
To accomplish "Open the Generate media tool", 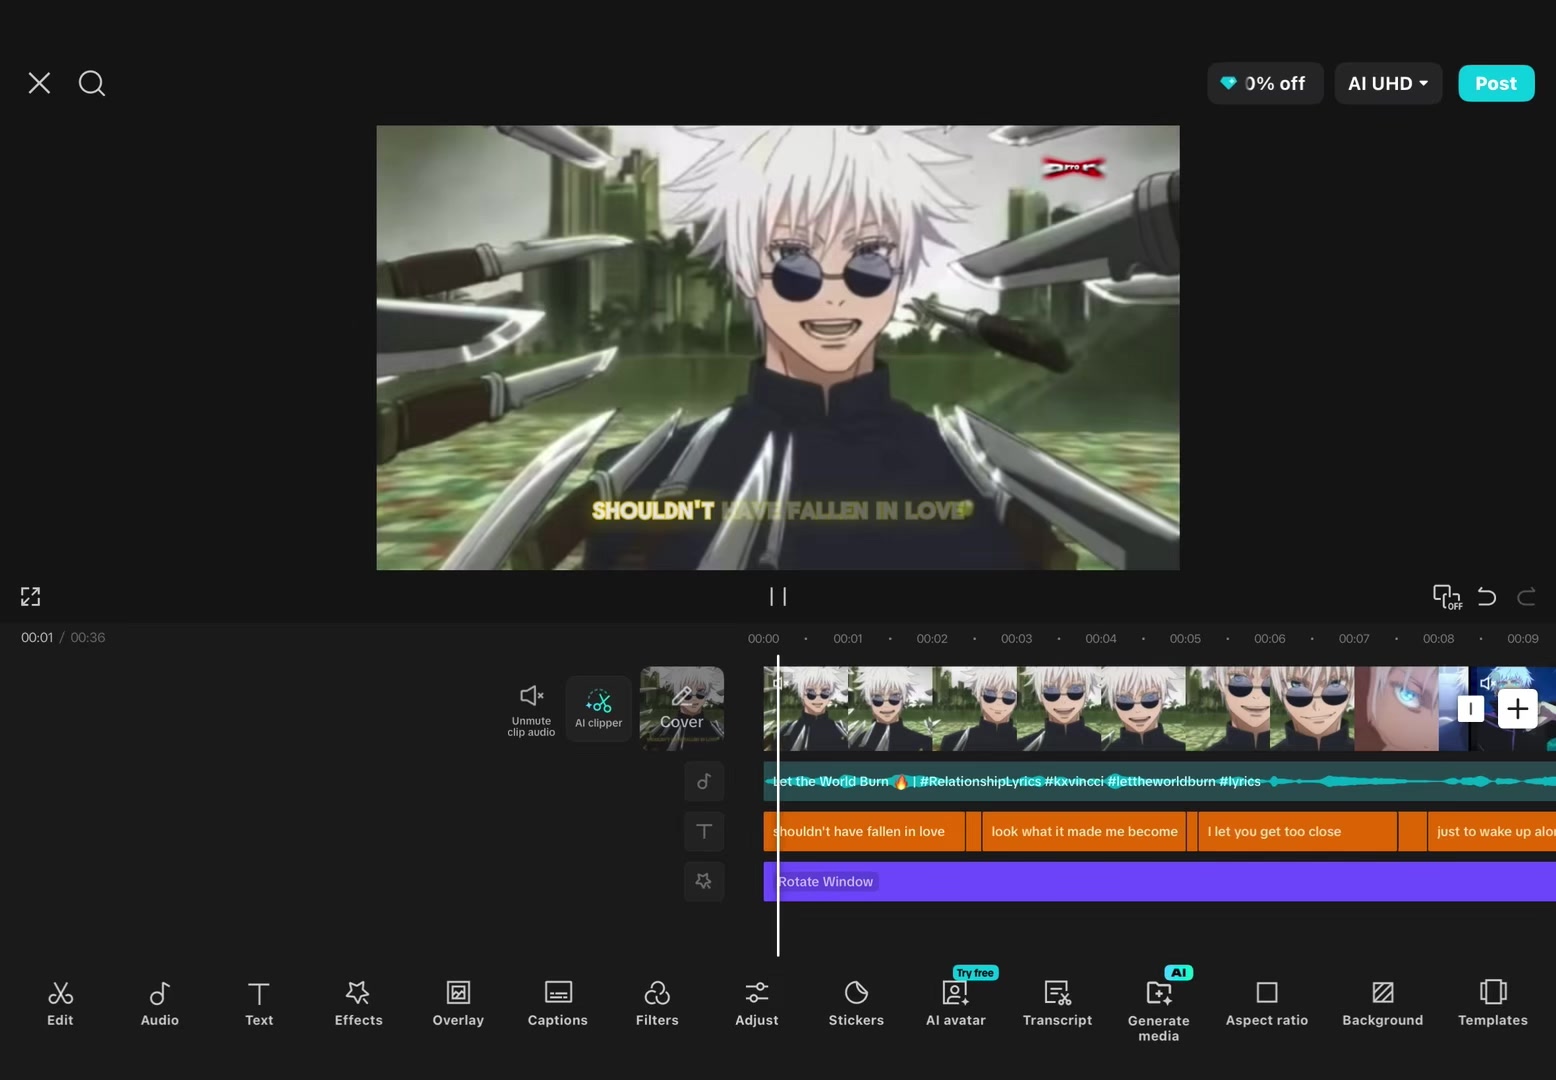I will coord(1159,1010).
